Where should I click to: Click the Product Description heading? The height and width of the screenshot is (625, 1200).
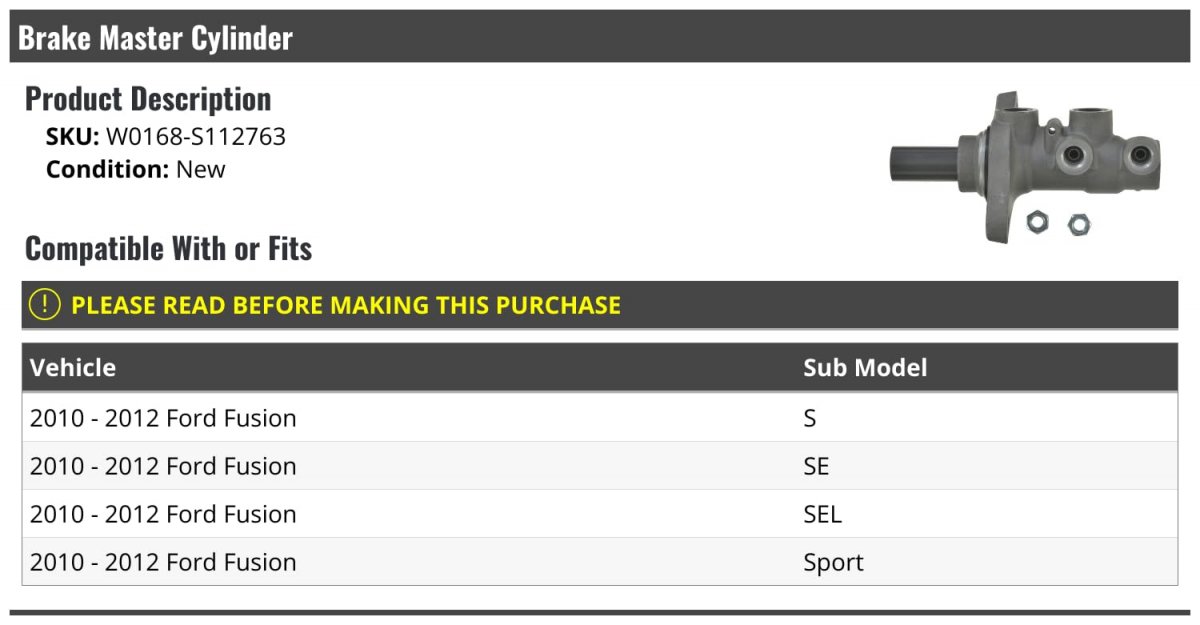click(x=148, y=99)
